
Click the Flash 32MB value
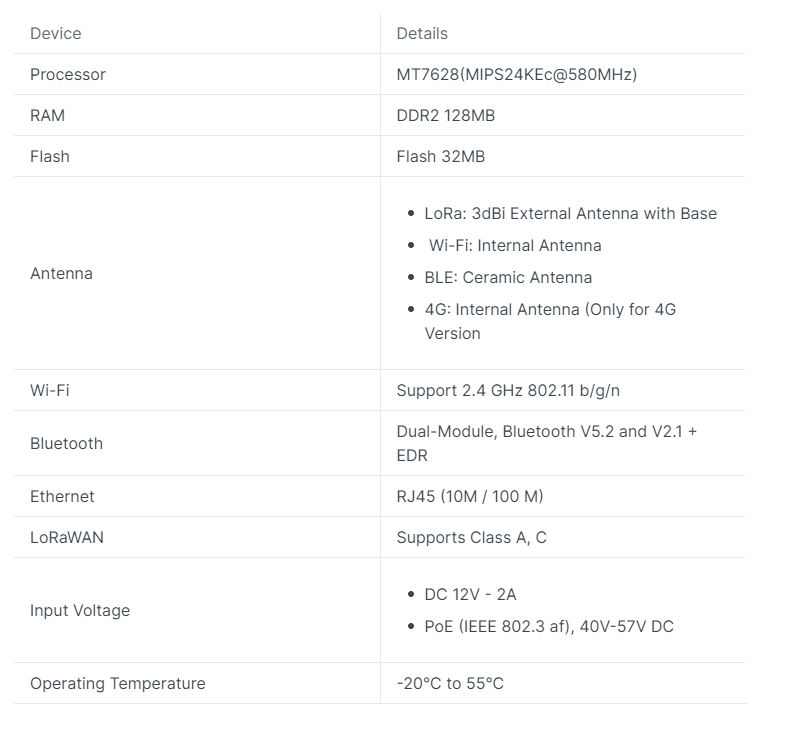point(440,156)
